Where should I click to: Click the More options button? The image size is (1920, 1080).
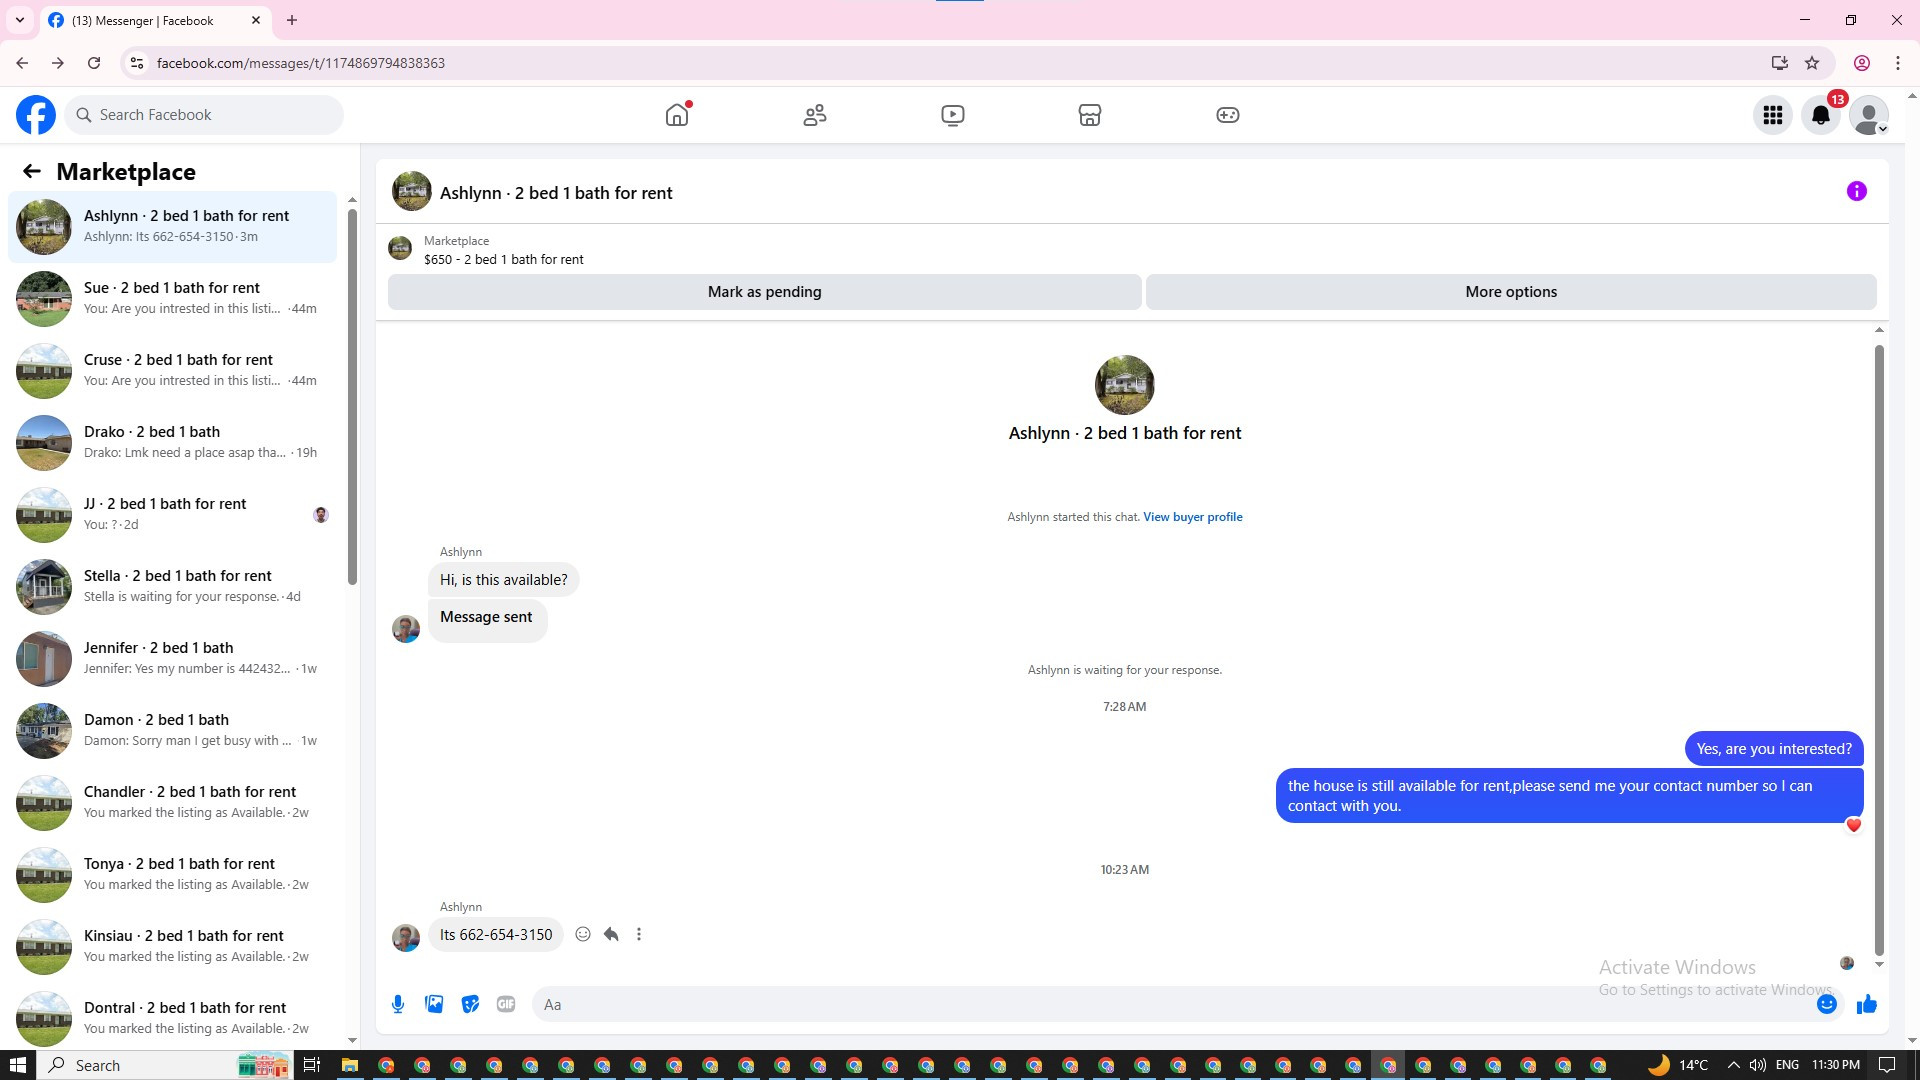click(x=1510, y=292)
